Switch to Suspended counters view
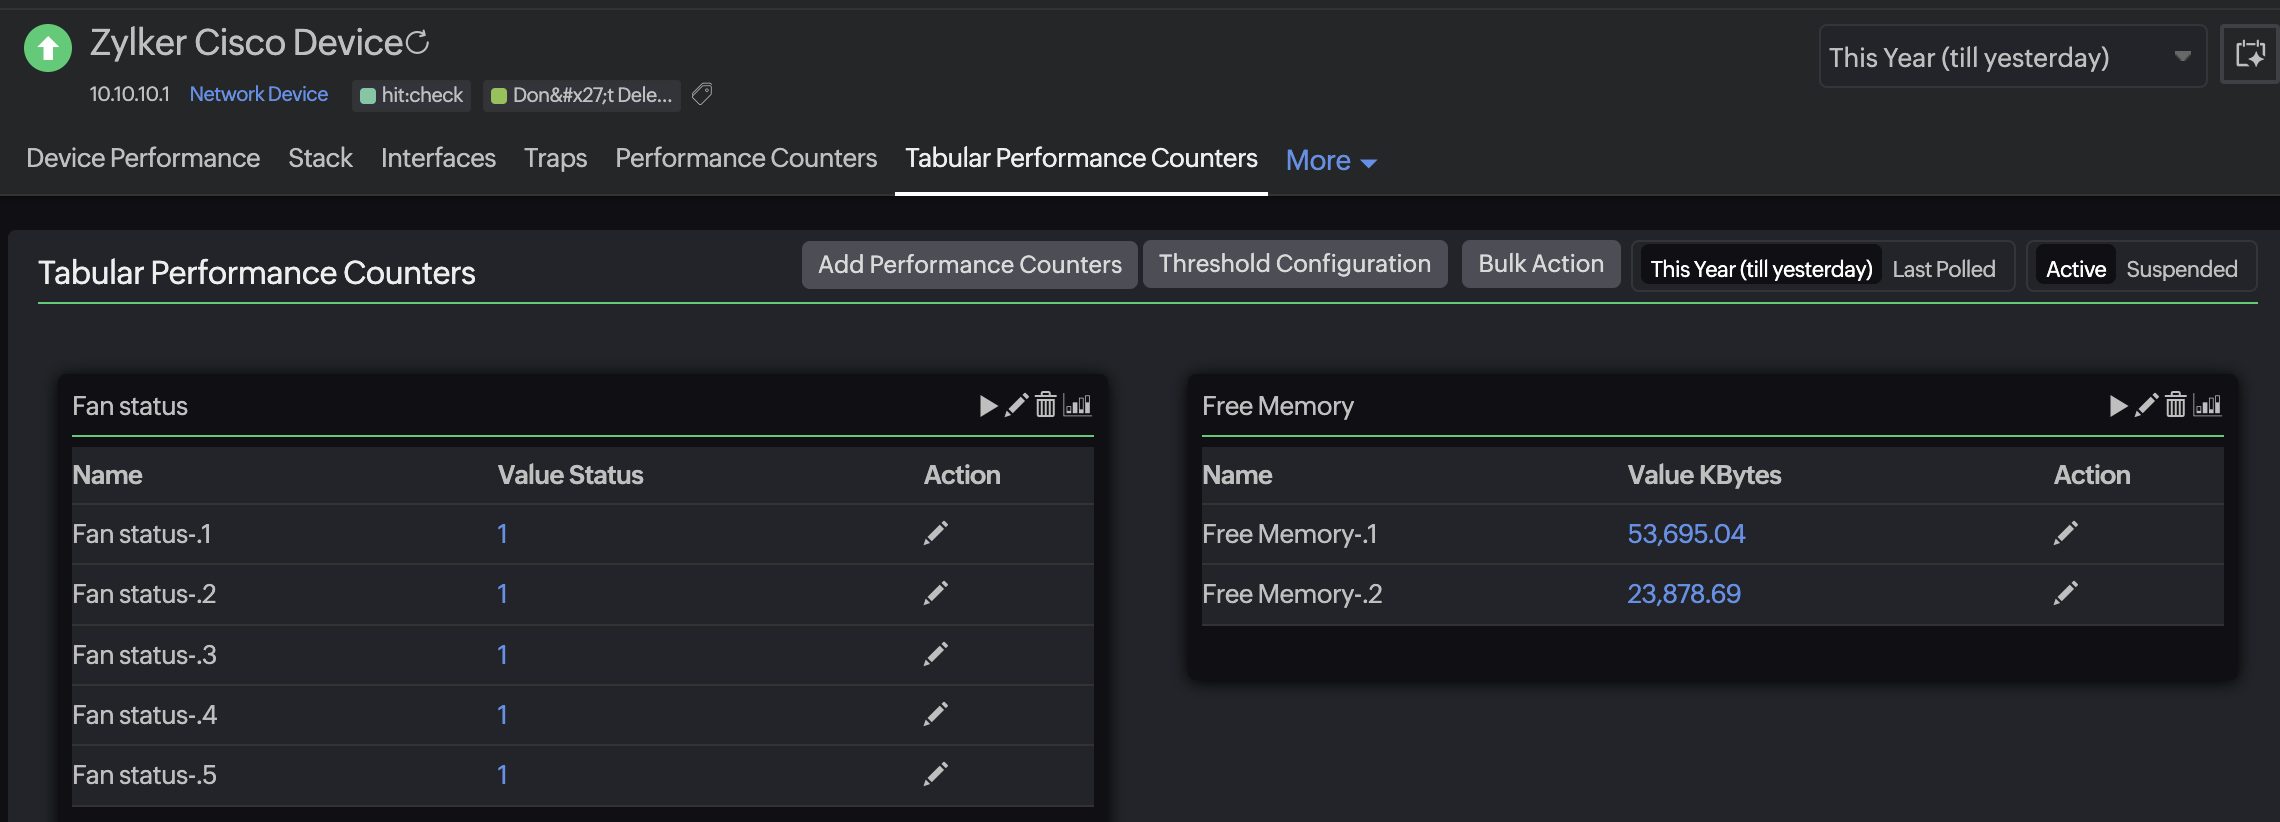The height and width of the screenshot is (822, 2280). pyautogui.click(x=2181, y=269)
